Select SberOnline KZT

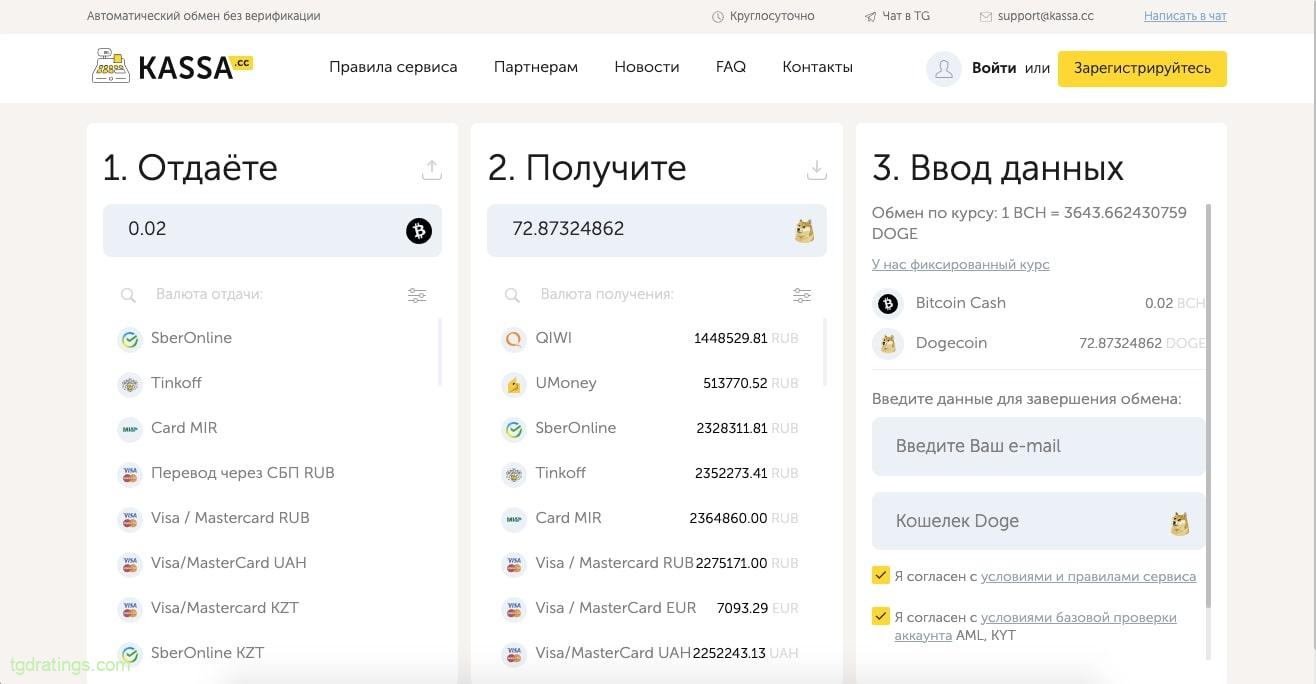point(272,653)
